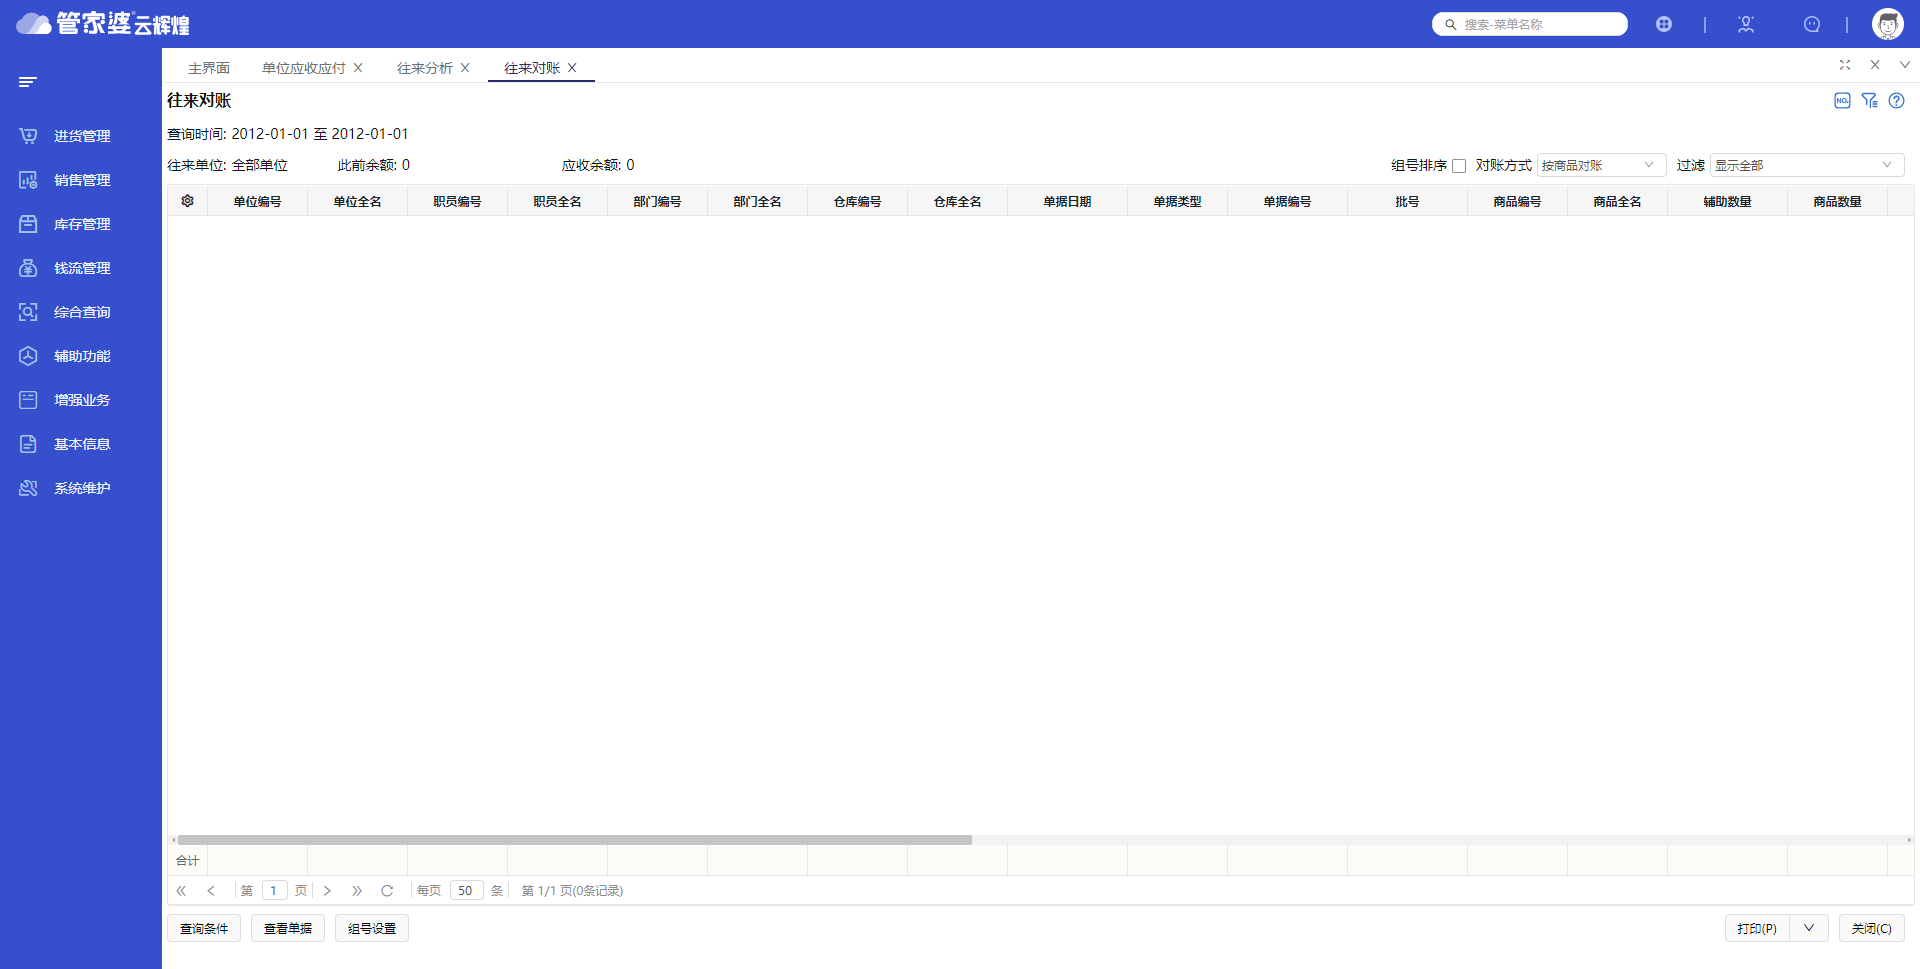Click the 职员编号 column header
Image resolution: width=1920 pixels, height=969 pixels.
457,201
